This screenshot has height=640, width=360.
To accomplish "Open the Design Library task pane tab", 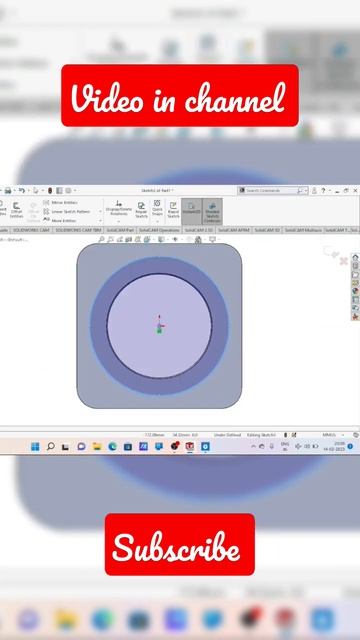I will (x=355, y=266).
